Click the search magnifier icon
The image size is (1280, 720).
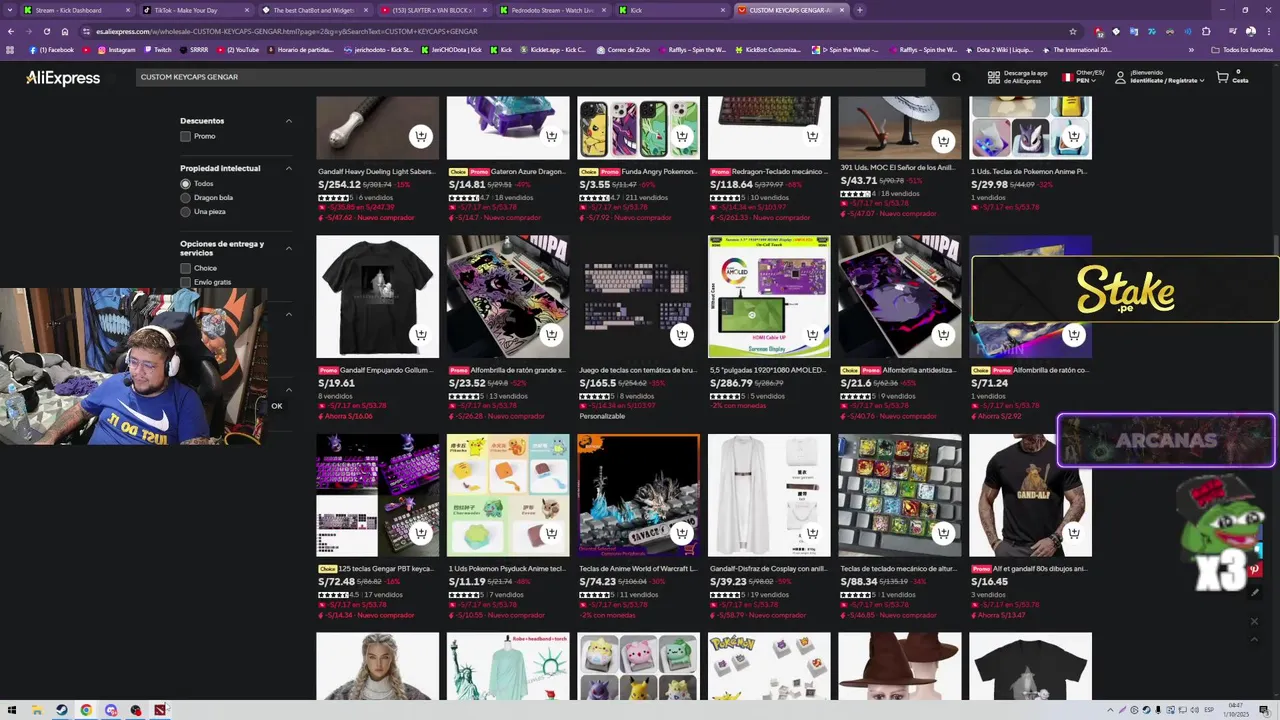tap(956, 77)
